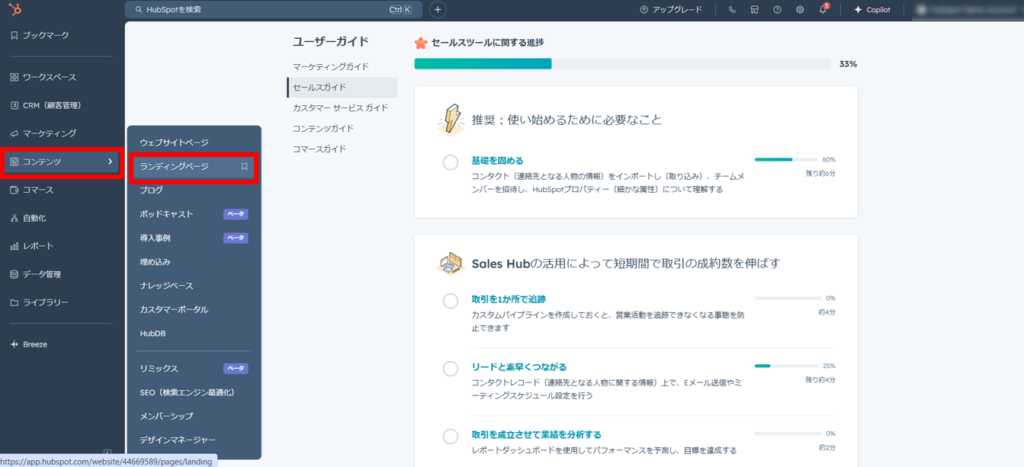Select リミックス in the submenu

(159, 368)
